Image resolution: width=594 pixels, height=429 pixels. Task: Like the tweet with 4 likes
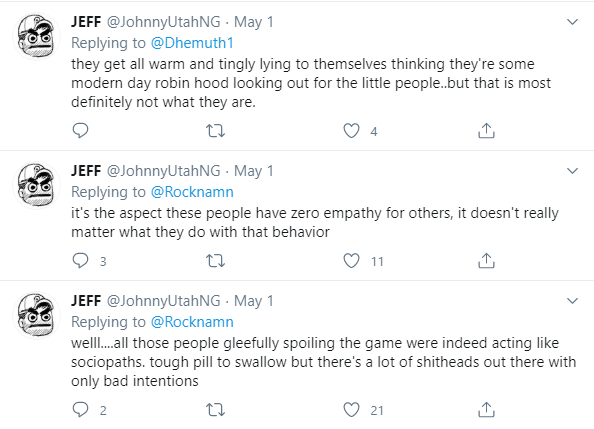(x=351, y=131)
